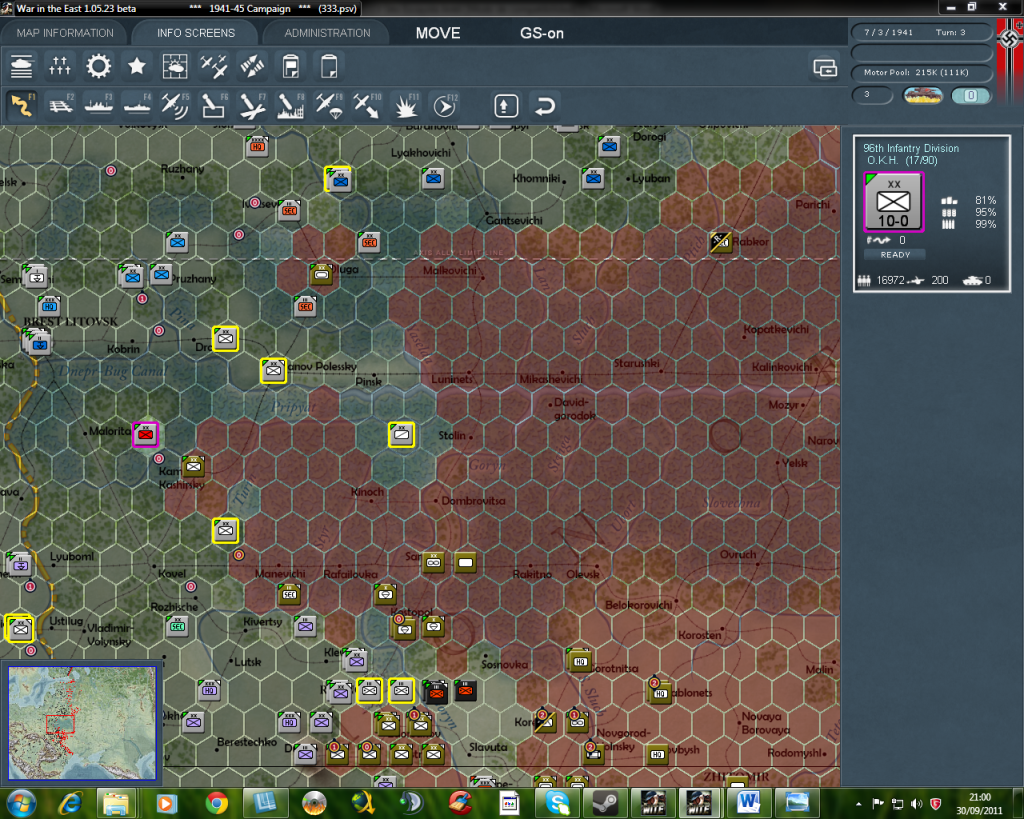Viewport: 1024px width, 819px height.
Task: Open Steam from the taskbar
Action: point(605,803)
